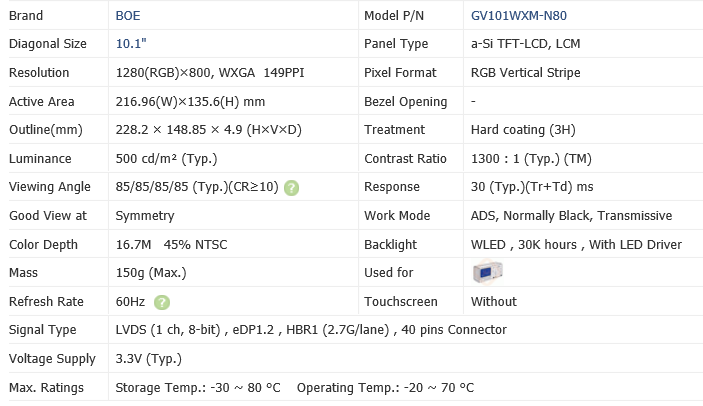Follow the 10.1" diagonal size link
This screenshot has width=703, height=406.
tap(132, 44)
